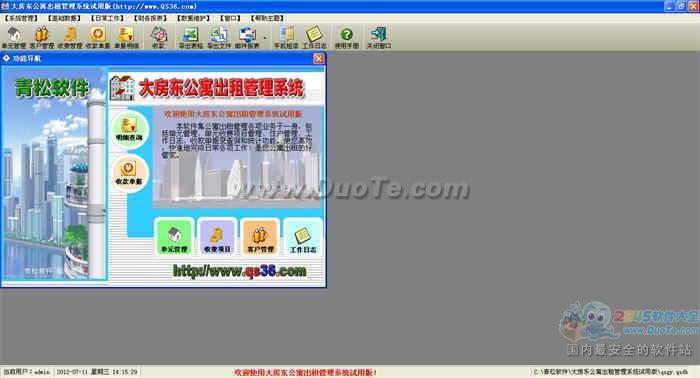Follow the www.qs36.com link
This screenshot has width=700, height=378.
pos(240,271)
